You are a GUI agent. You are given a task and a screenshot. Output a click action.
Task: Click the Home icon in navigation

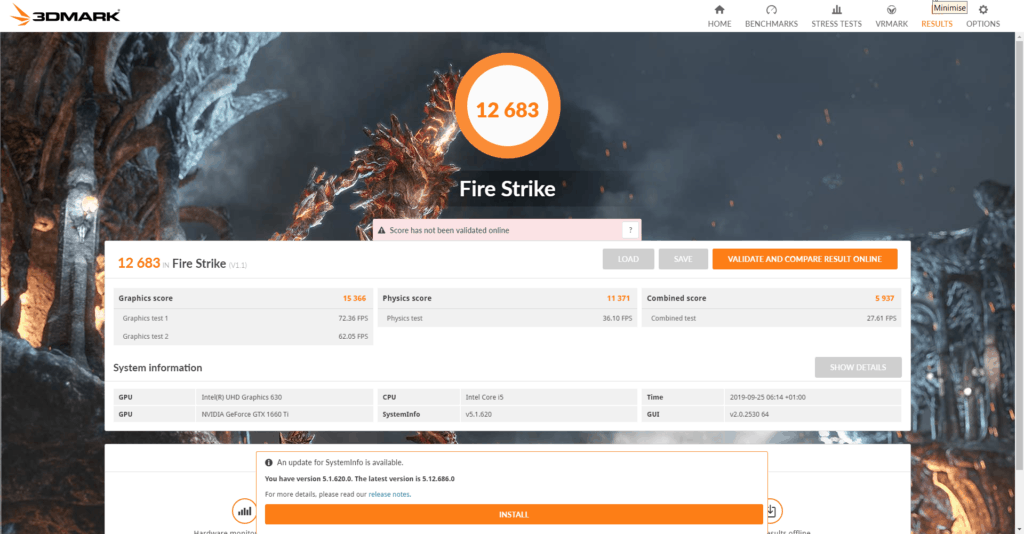tap(719, 10)
